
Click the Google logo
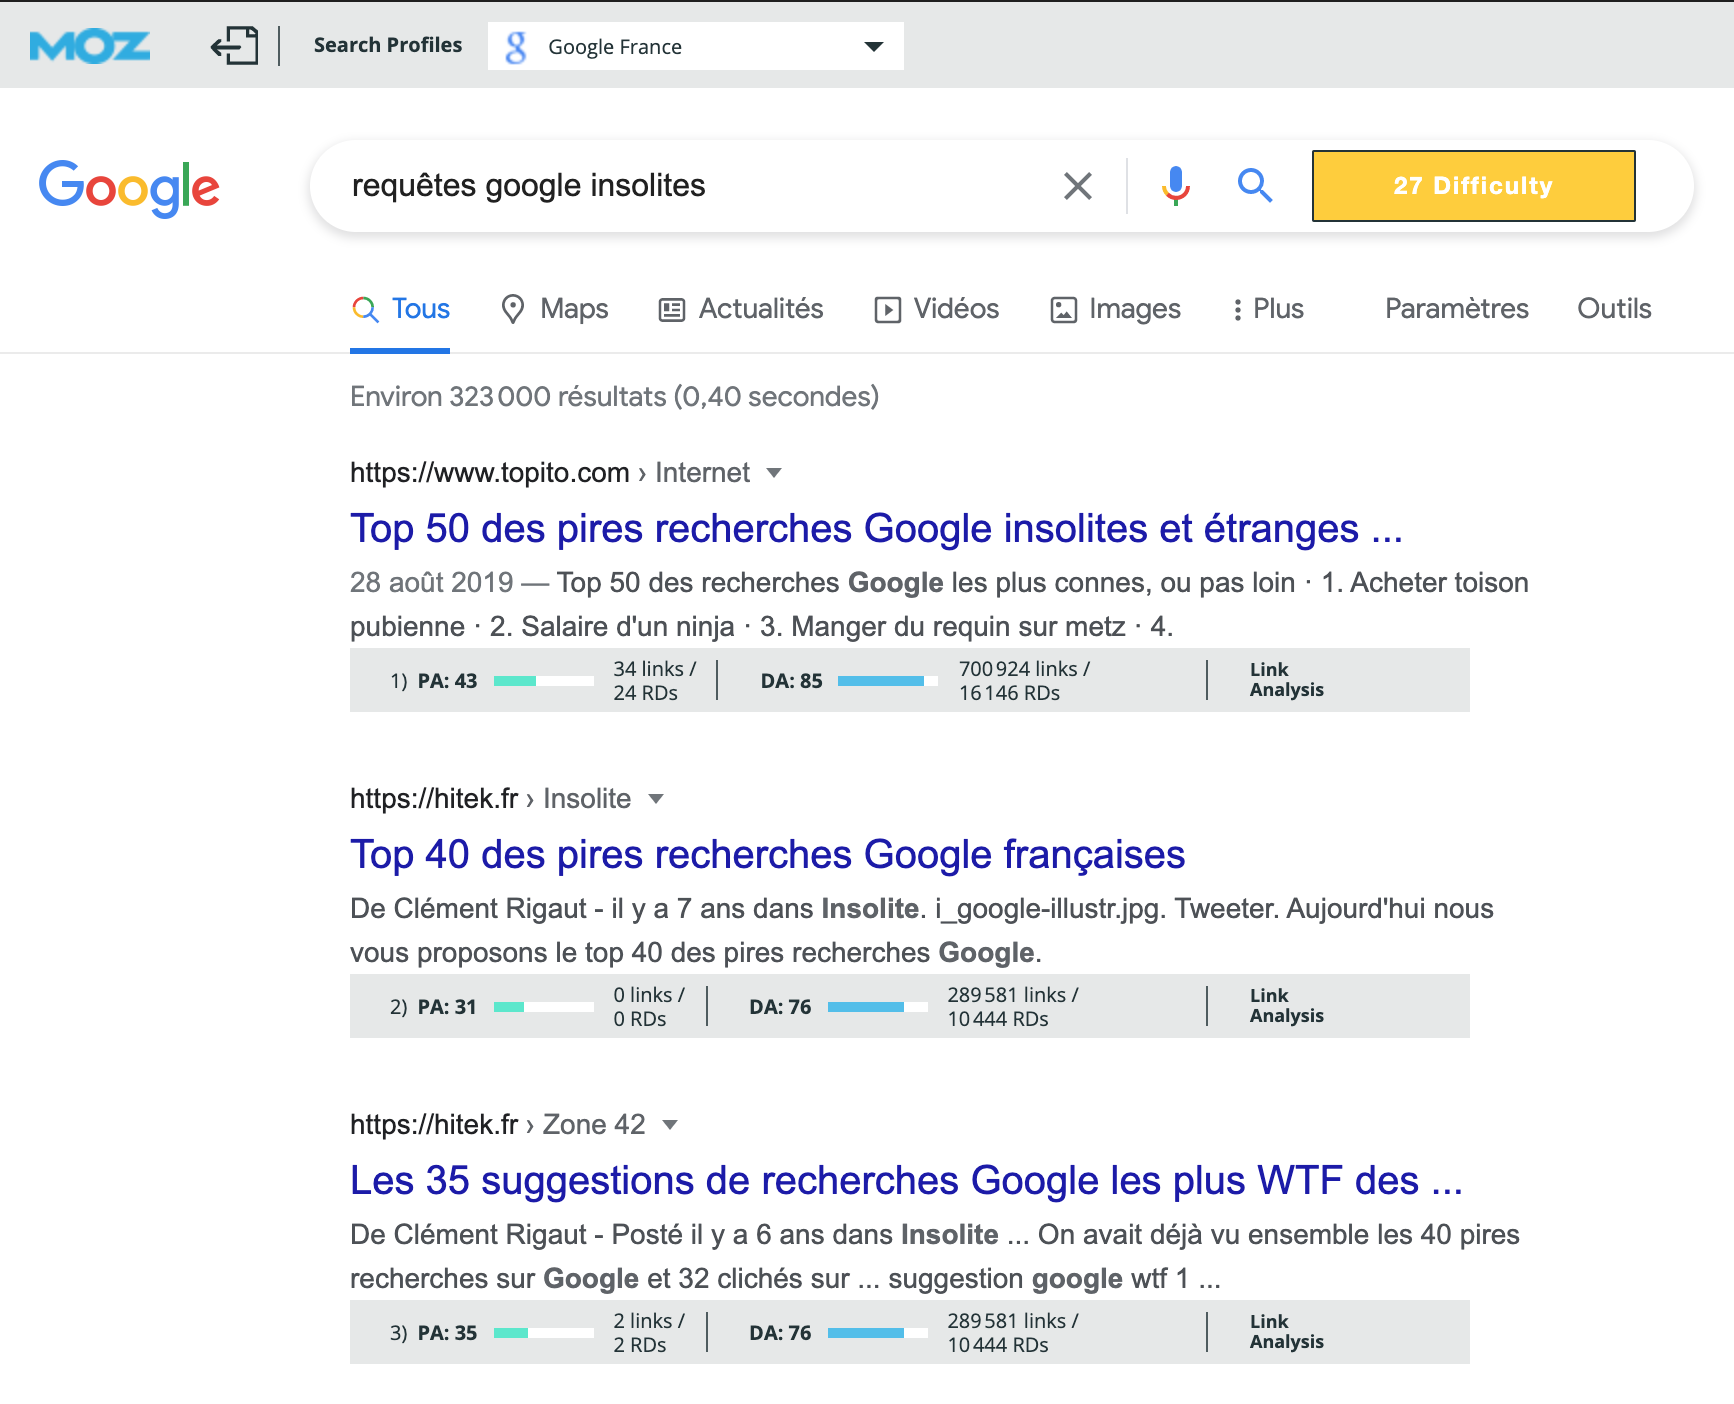tap(129, 187)
